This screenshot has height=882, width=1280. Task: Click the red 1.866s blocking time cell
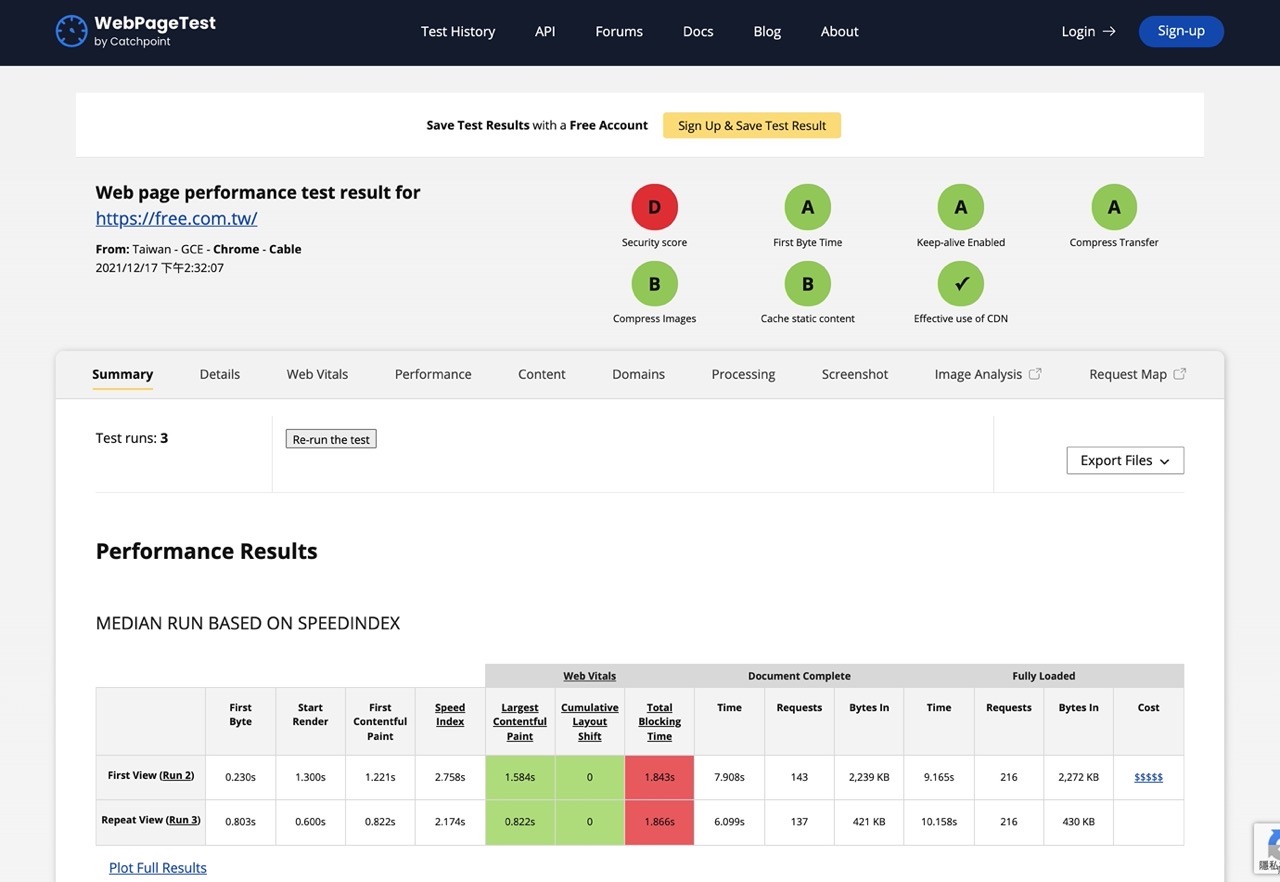660,822
